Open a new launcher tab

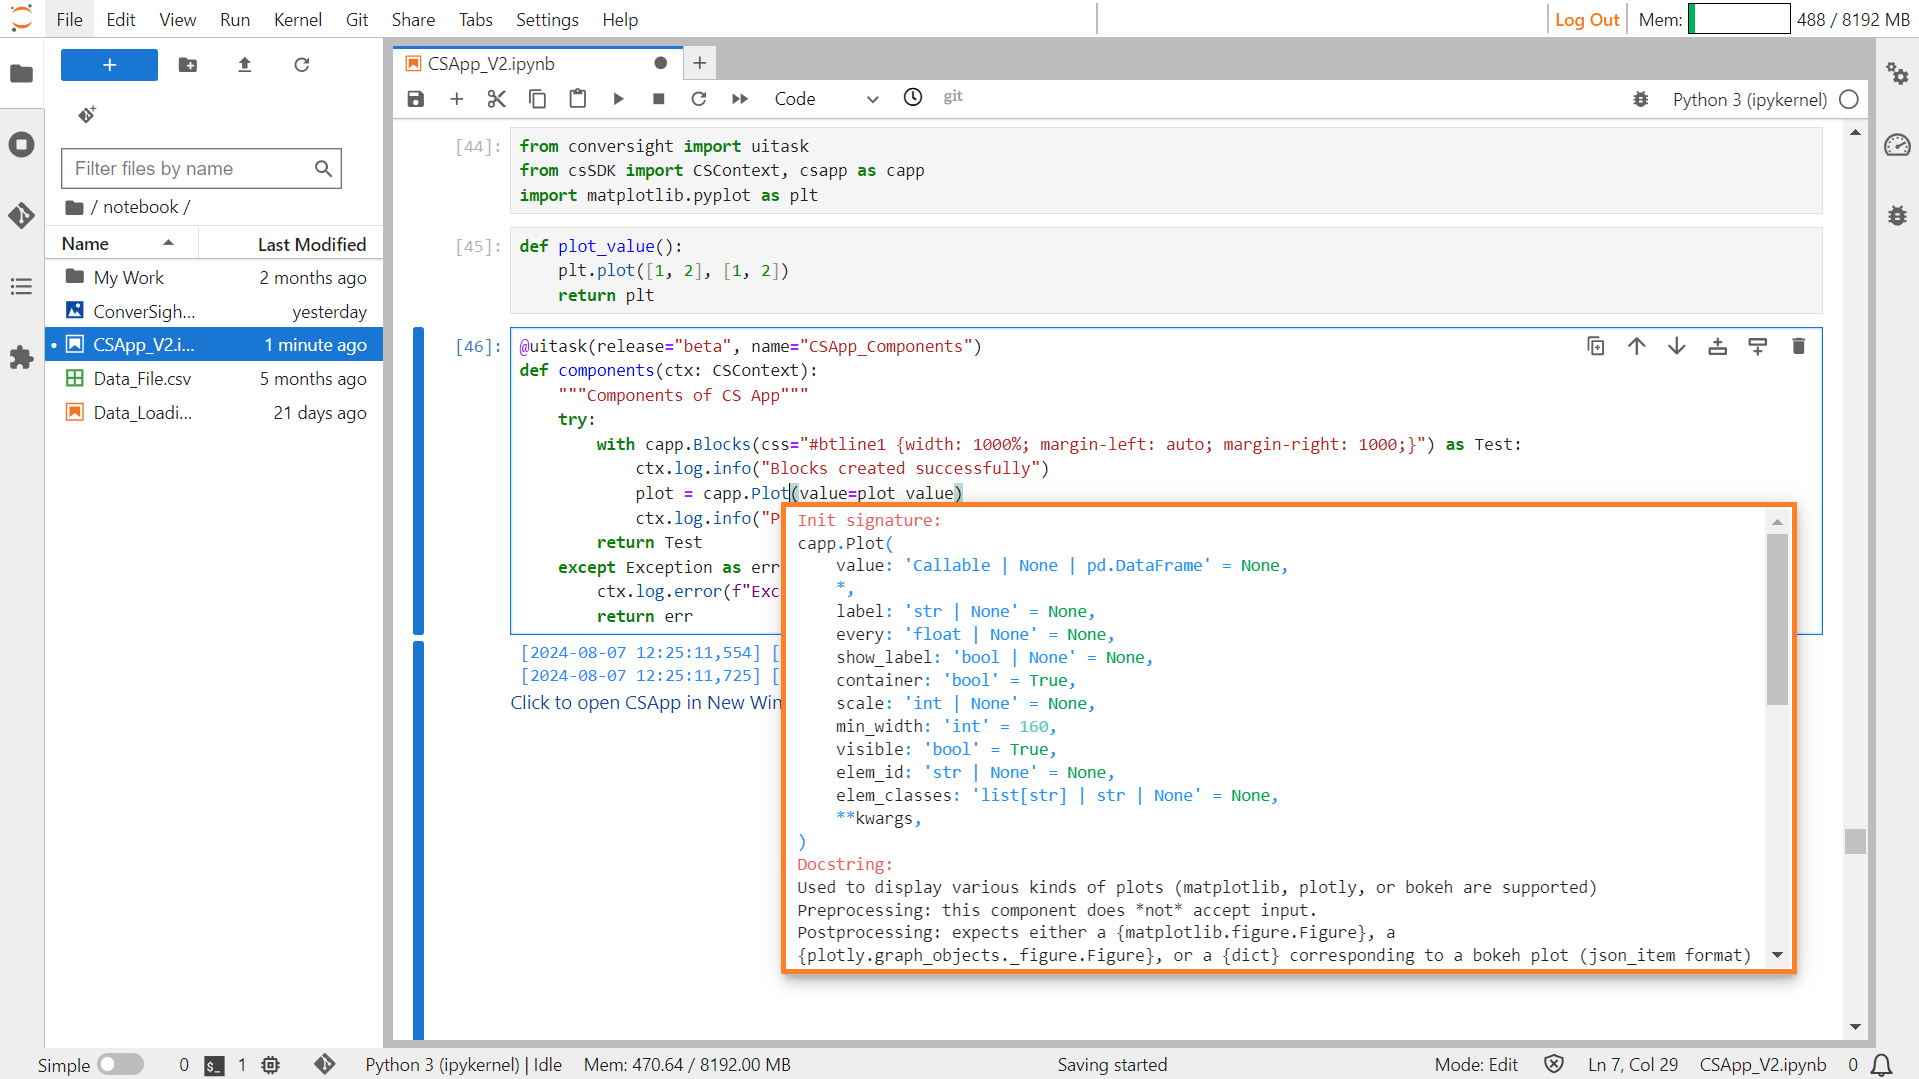(699, 63)
